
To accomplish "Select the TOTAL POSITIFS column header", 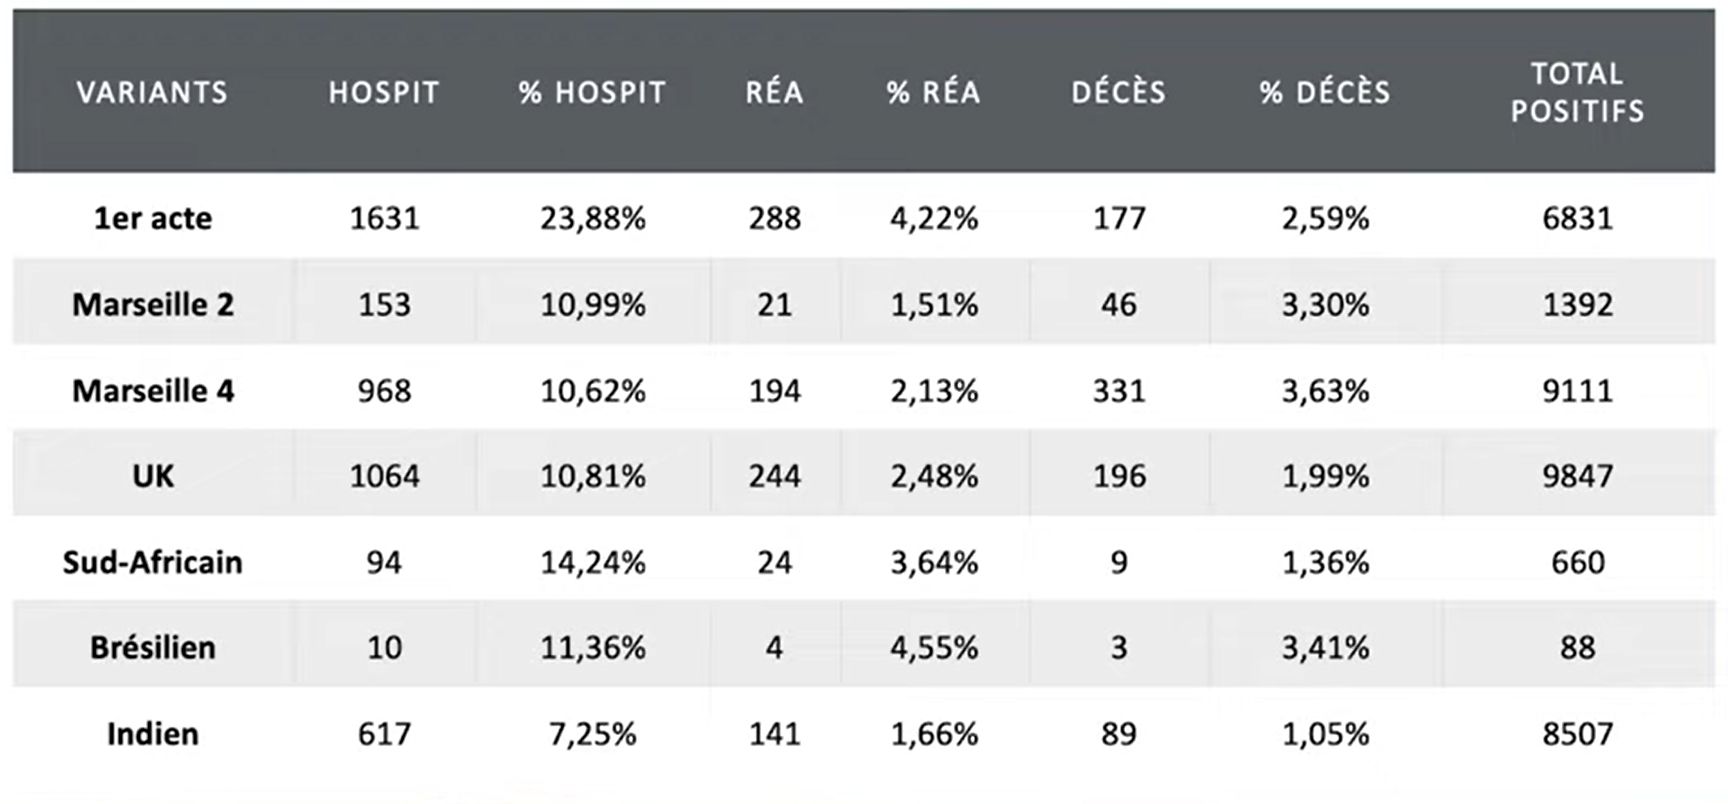I will coord(1577,92).
